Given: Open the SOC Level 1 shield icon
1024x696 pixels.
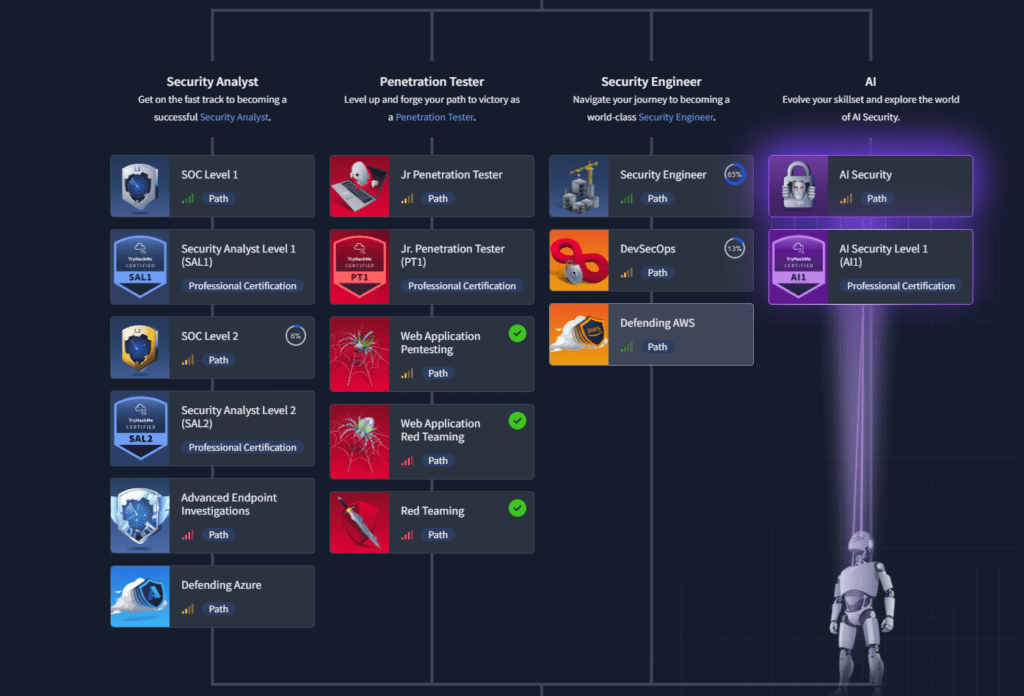Looking at the screenshot, I should coord(140,186).
